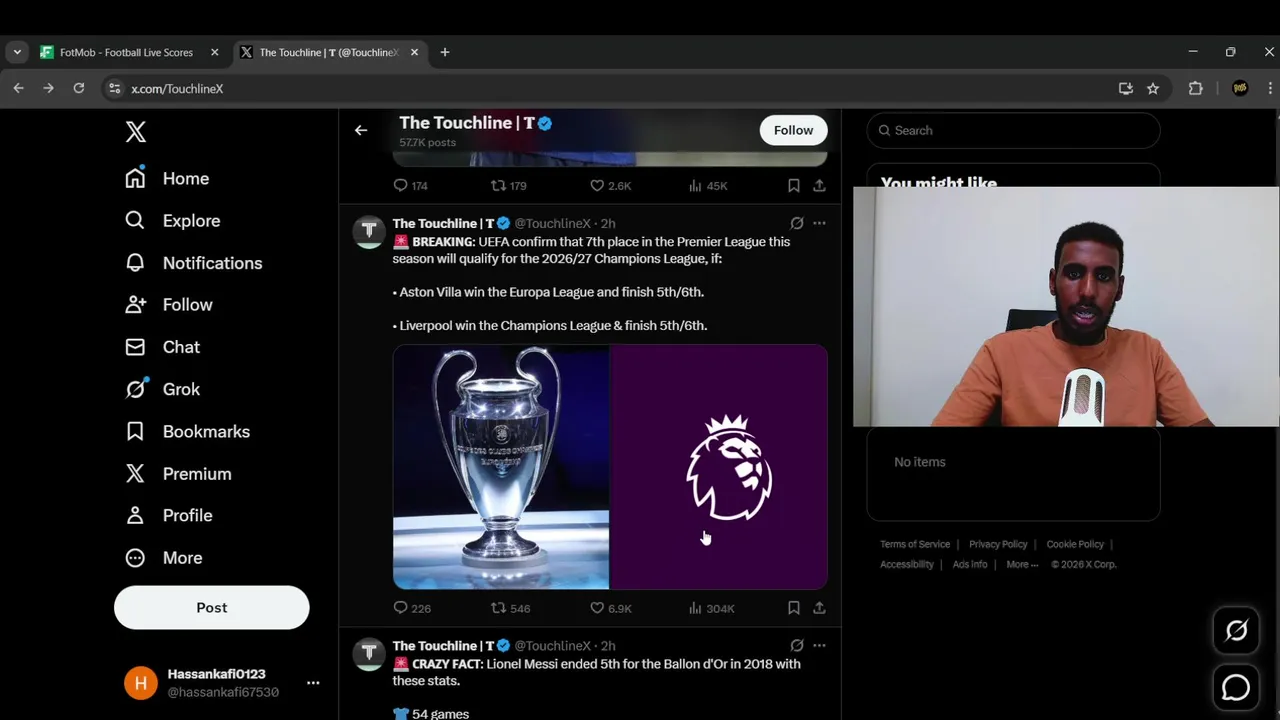Image resolution: width=1280 pixels, height=720 pixels.
Task: Click The Touchline avatar on the CRAZY FACT tweet
Action: 369,654
